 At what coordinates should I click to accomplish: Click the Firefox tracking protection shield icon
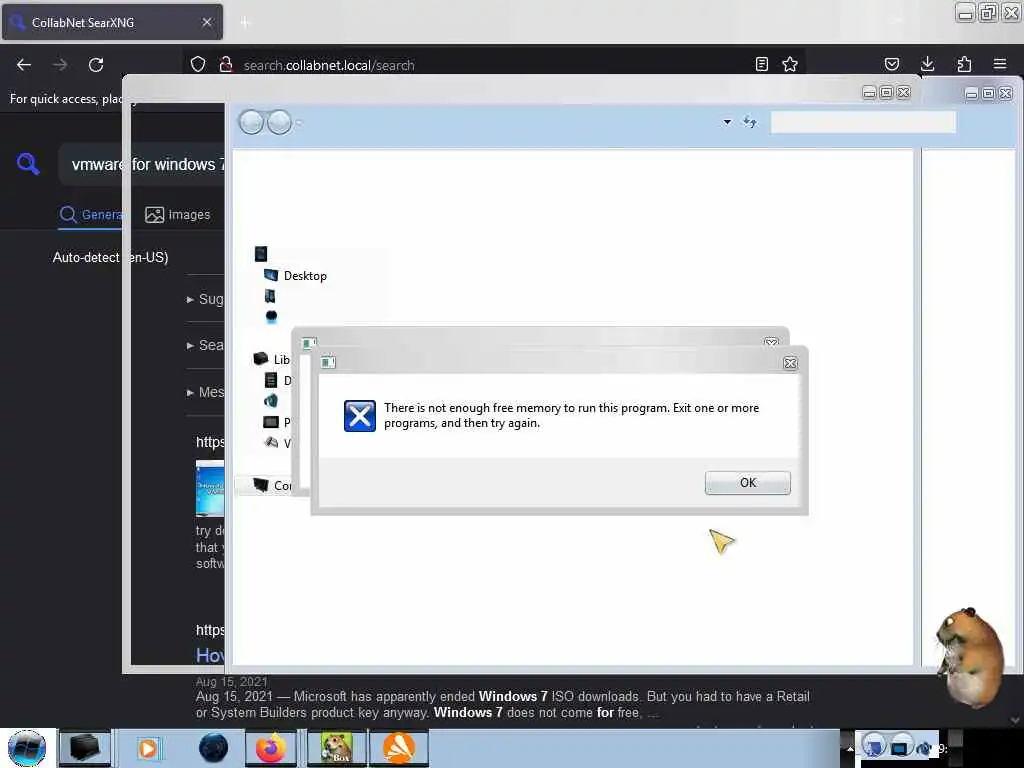coord(198,64)
